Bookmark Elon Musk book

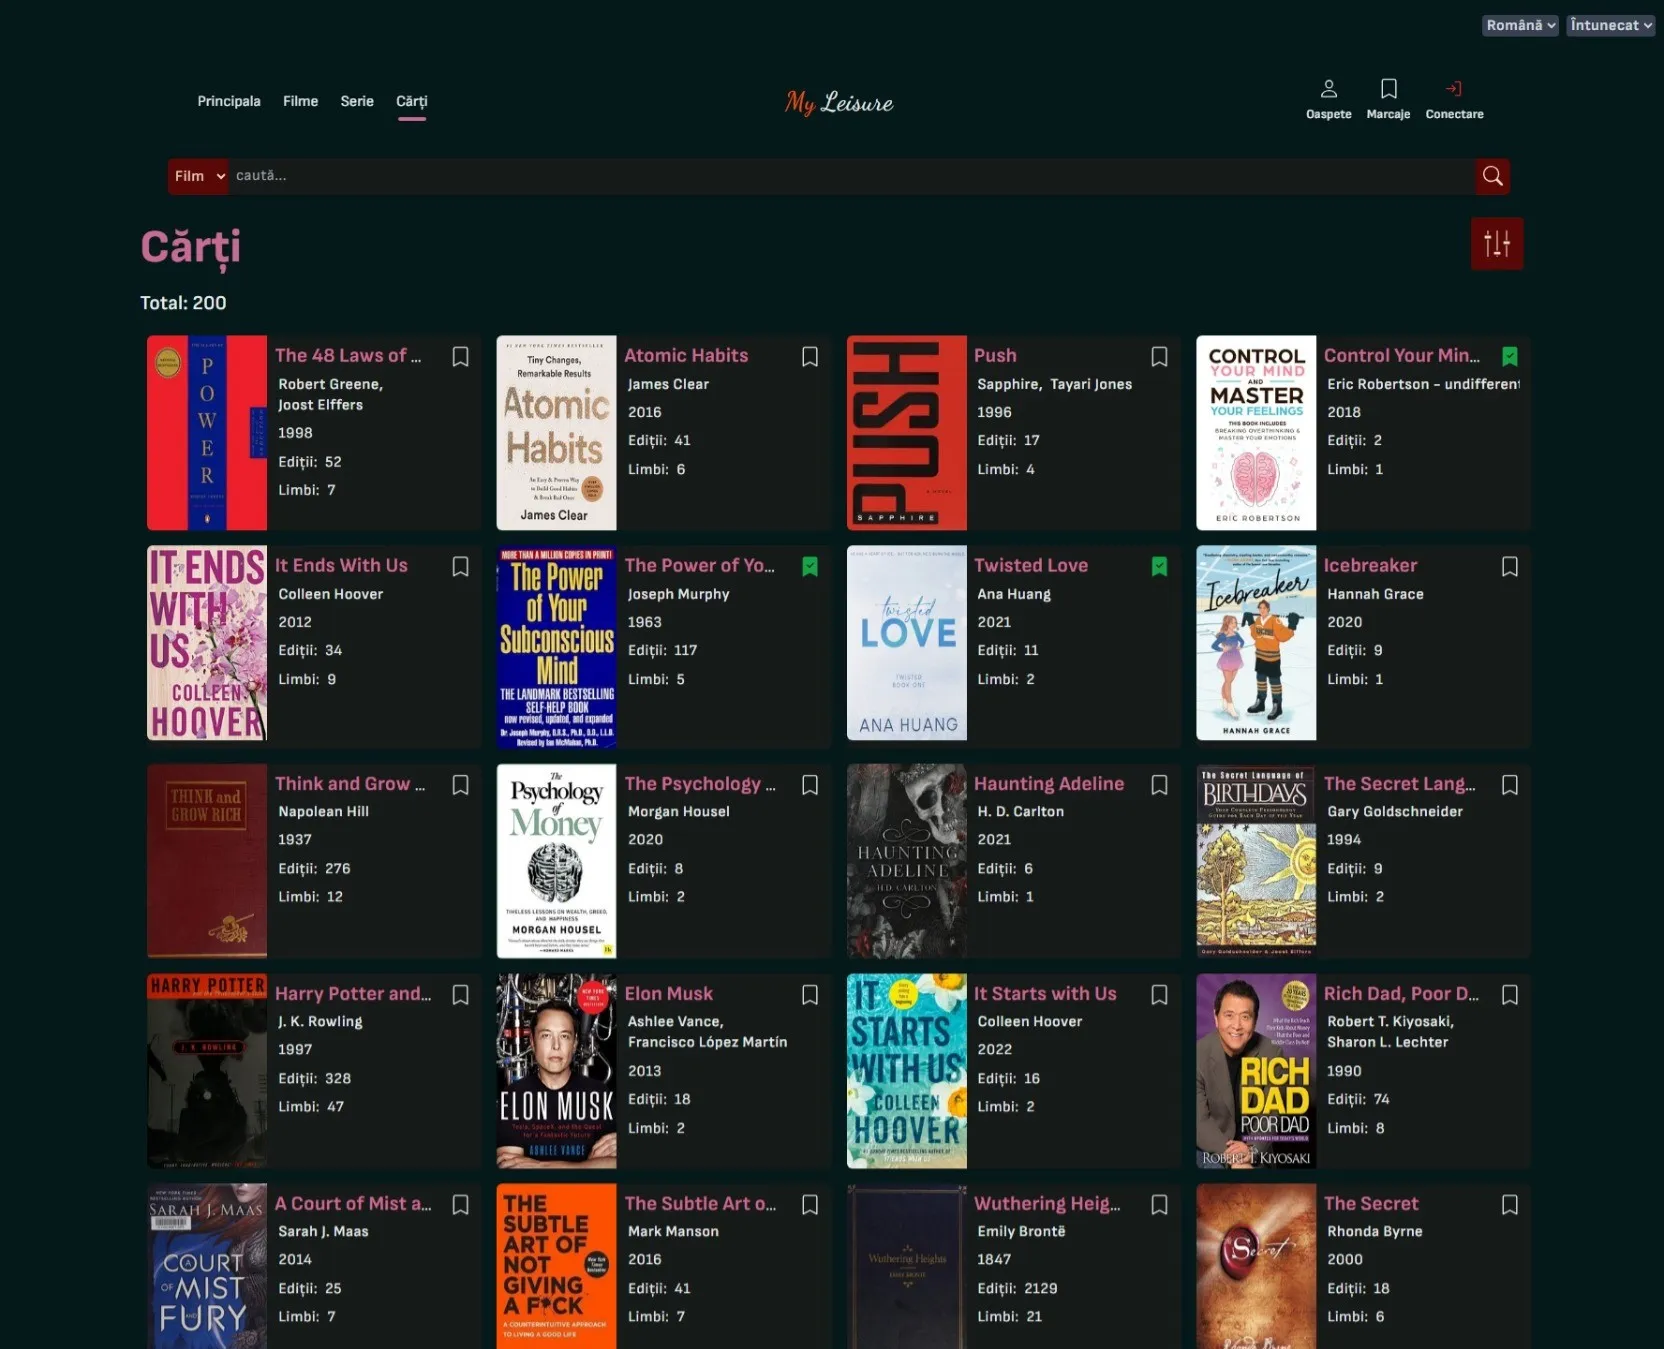tap(810, 995)
